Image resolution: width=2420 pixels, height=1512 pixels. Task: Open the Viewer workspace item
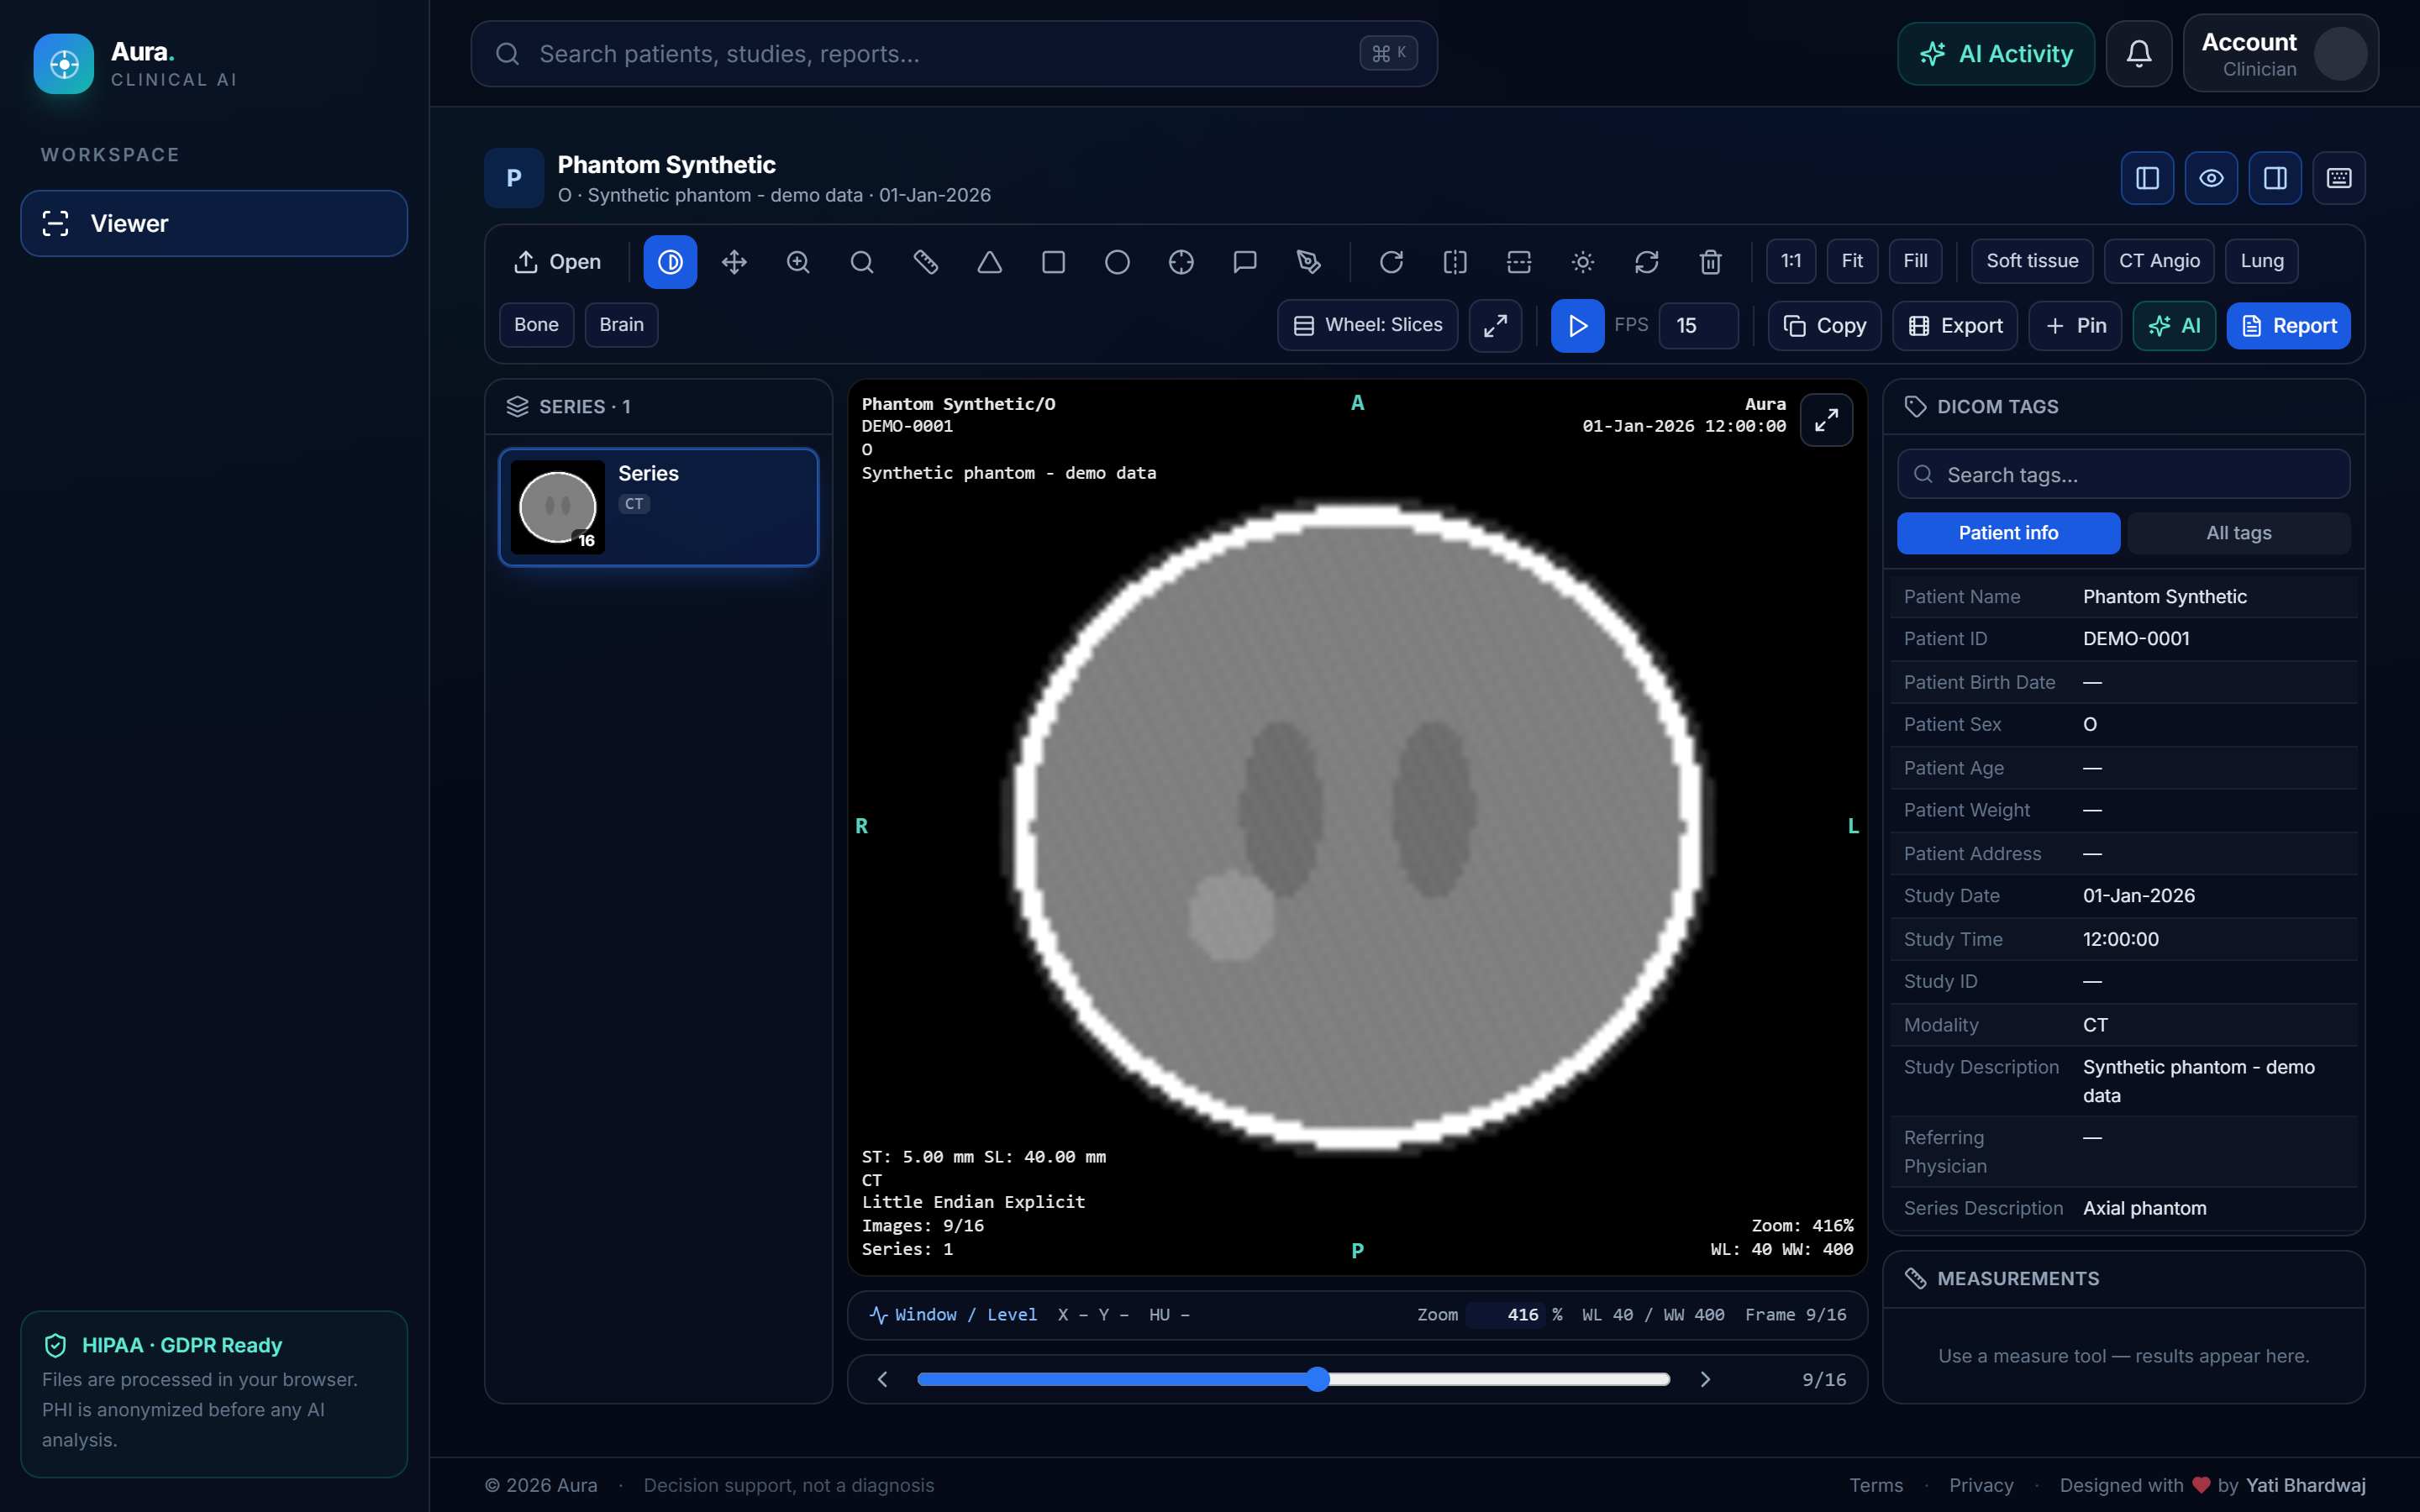click(x=214, y=224)
